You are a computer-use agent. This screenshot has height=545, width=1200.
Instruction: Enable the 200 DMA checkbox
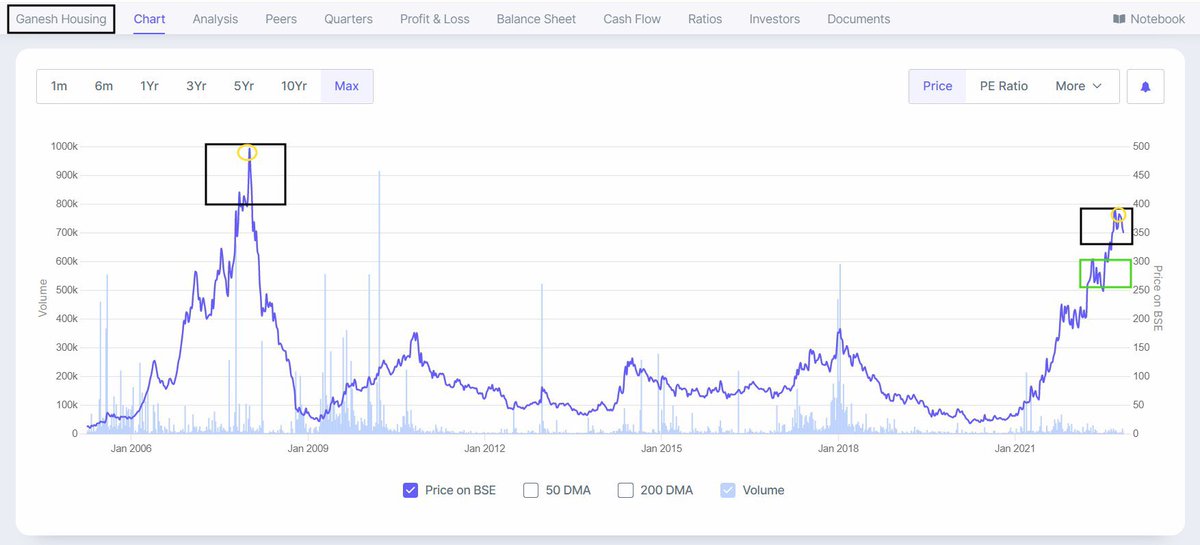click(x=626, y=490)
